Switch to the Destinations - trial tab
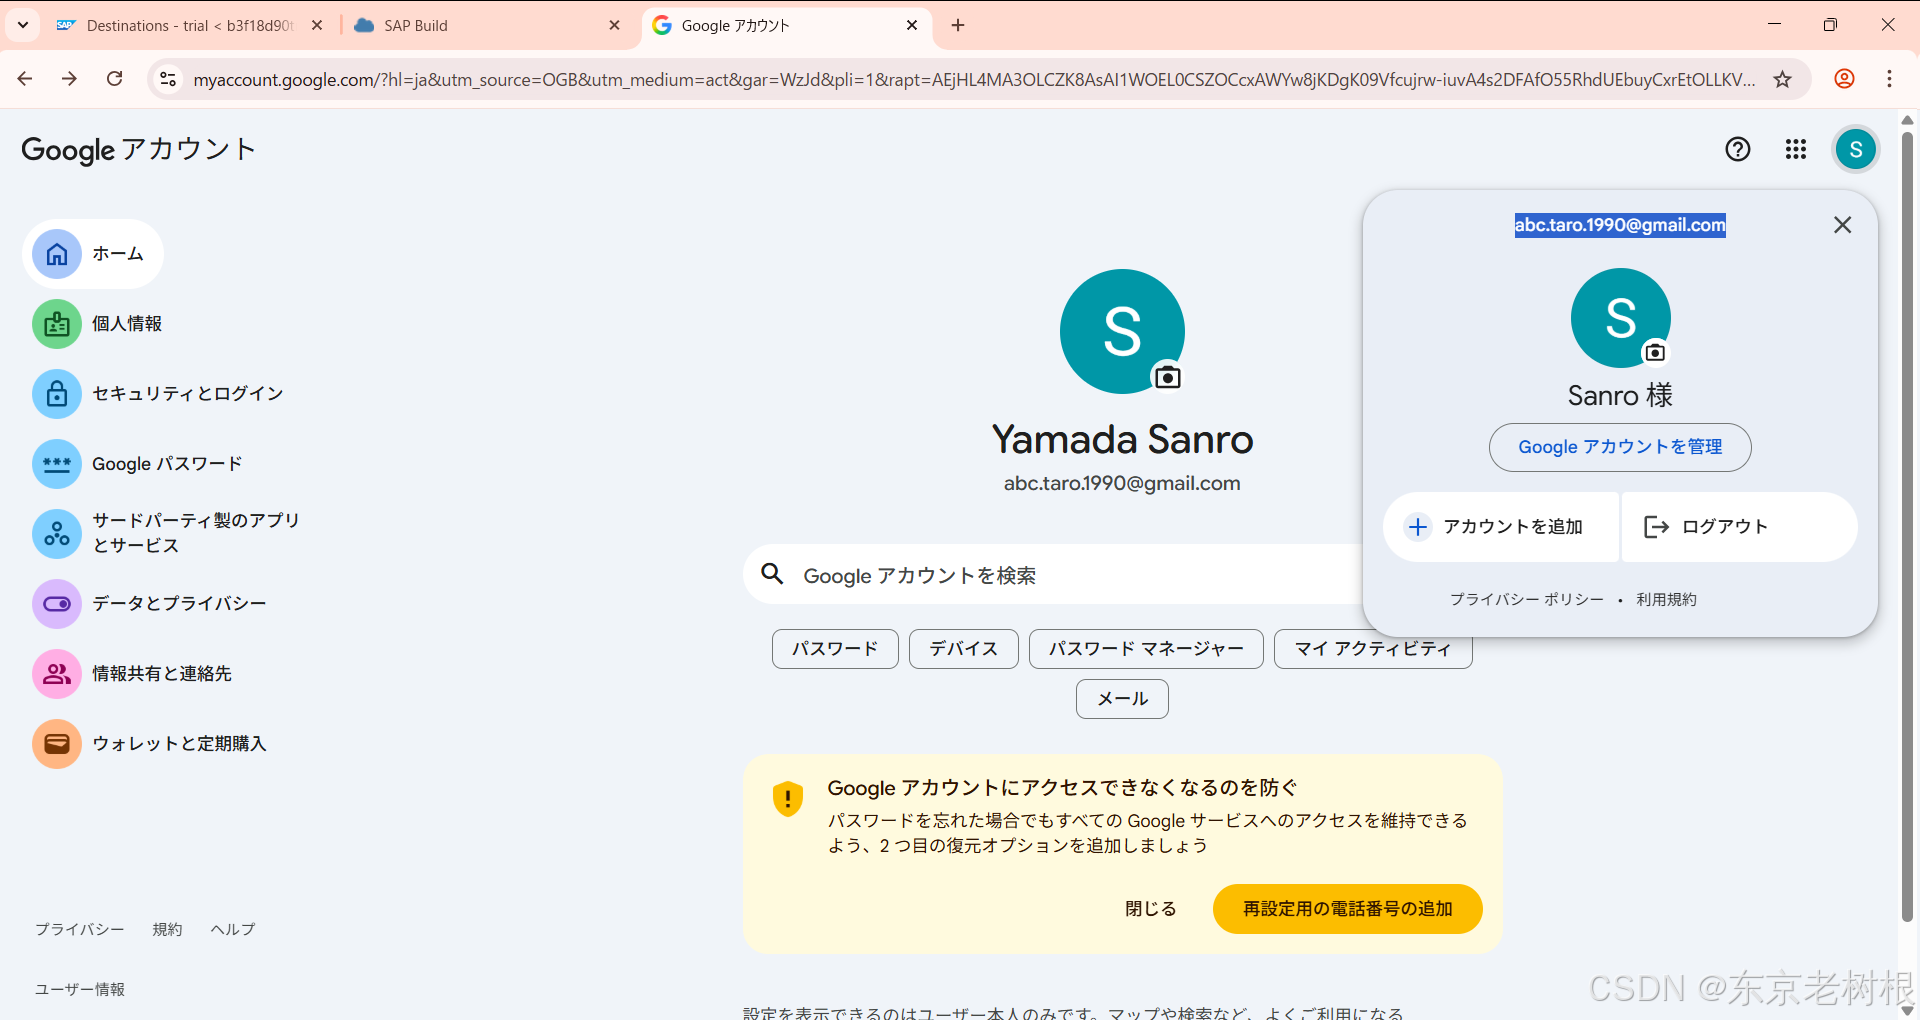This screenshot has height=1020, width=1920. pyautogui.click(x=190, y=25)
